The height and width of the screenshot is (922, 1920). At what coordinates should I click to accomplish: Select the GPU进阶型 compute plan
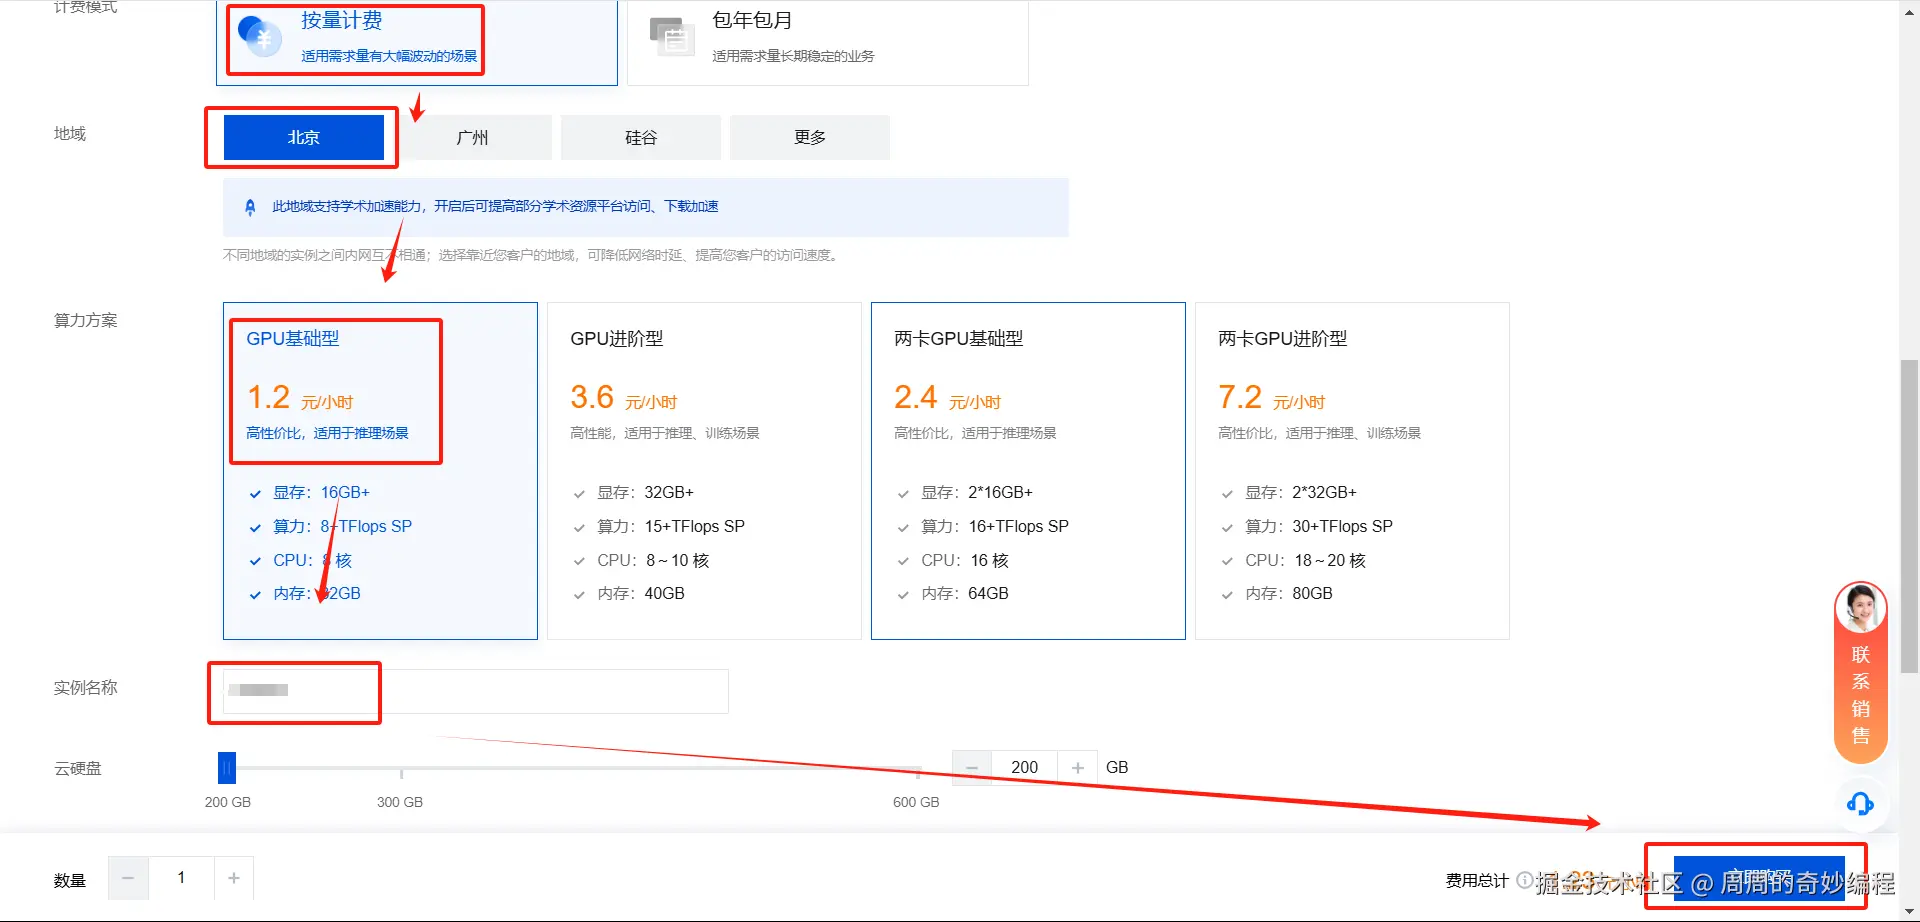click(x=704, y=470)
